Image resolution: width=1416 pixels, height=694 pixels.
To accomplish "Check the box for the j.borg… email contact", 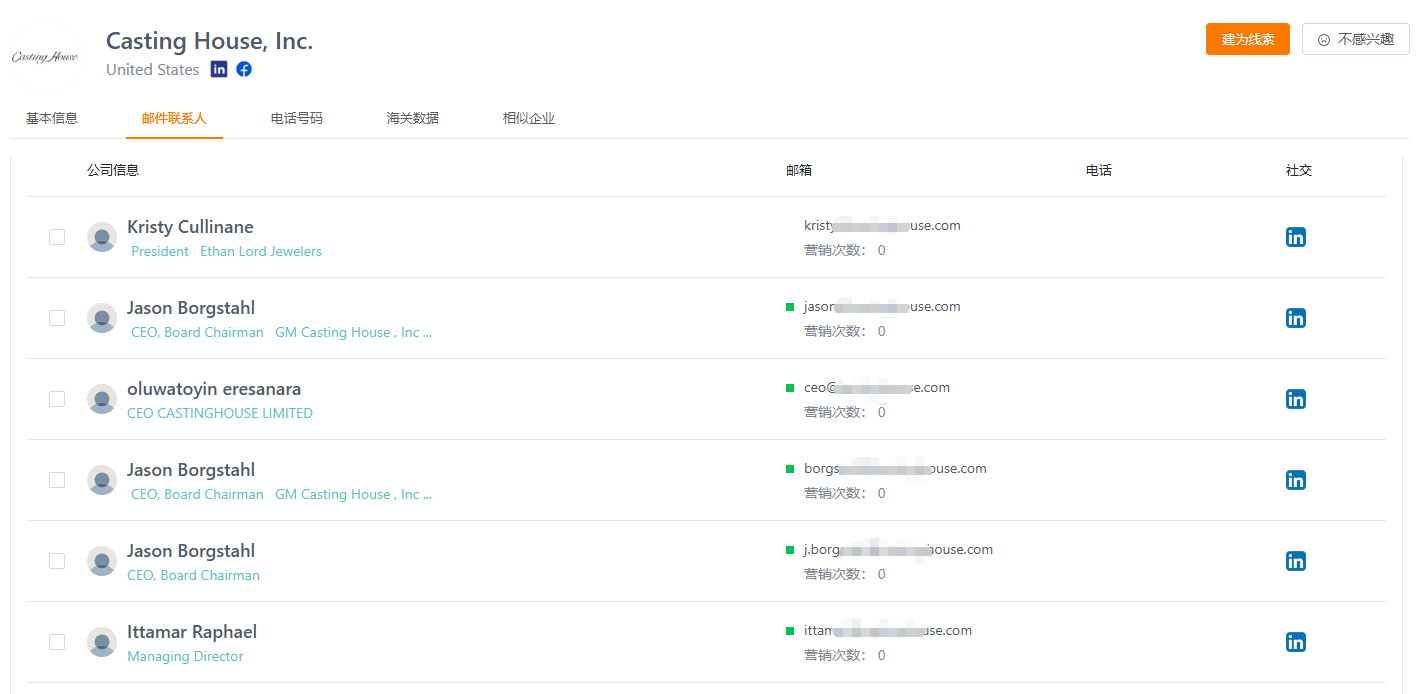I will [x=57, y=561].
